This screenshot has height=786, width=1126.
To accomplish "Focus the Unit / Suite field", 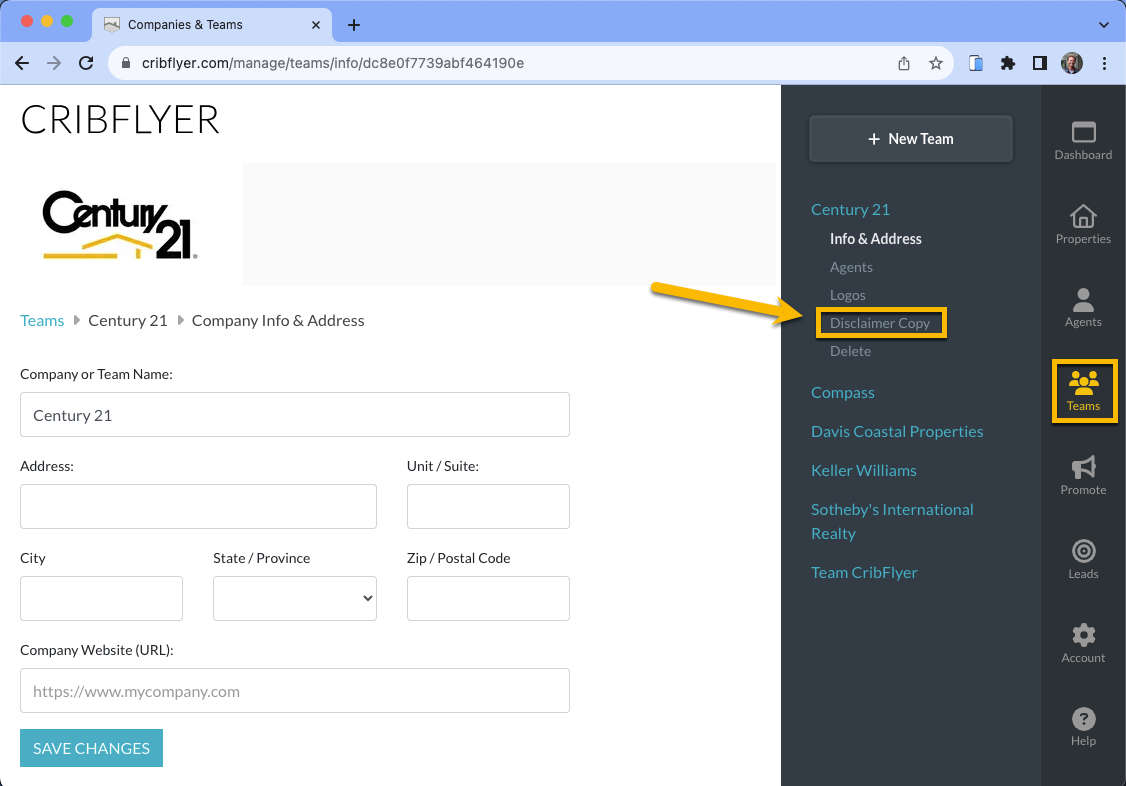I will (488, 506).
